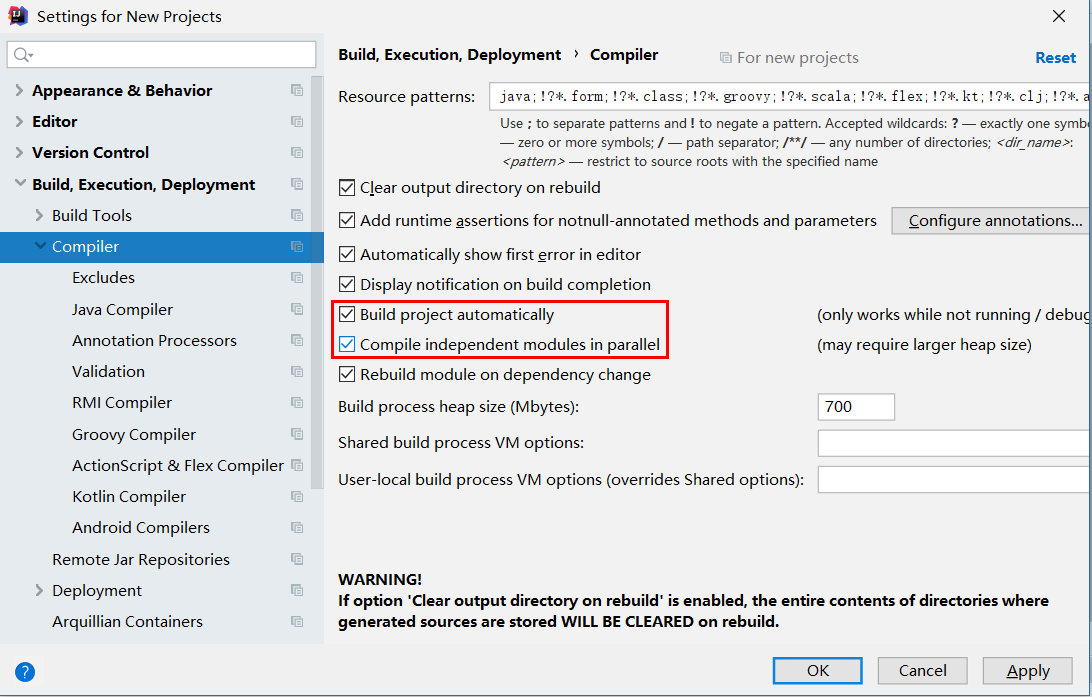Toggle Clear output directory on rebuild
The width and height of the screenshot is (1092, 697).
pos(347,187)
